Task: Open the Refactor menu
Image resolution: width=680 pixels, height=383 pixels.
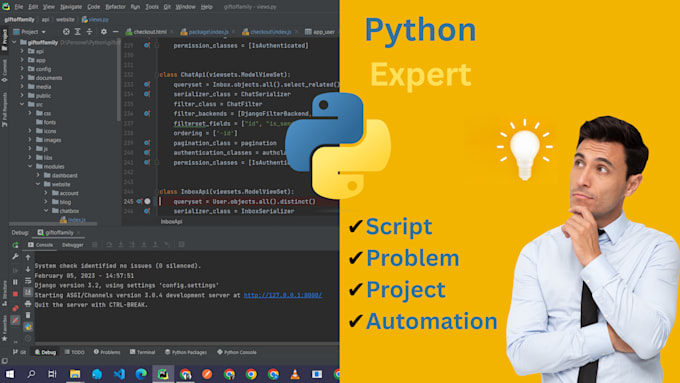Action: click(x=115, y=7)
